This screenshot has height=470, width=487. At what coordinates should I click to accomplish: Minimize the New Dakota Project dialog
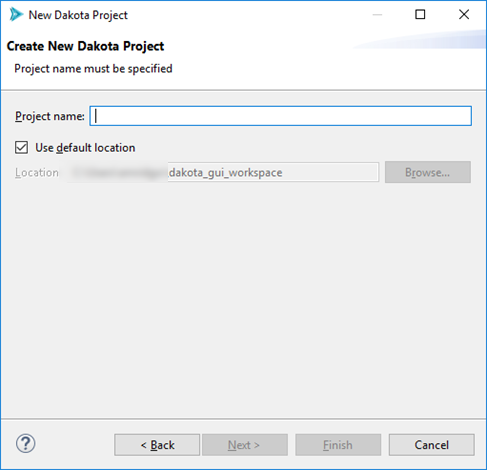coord(377,15)
